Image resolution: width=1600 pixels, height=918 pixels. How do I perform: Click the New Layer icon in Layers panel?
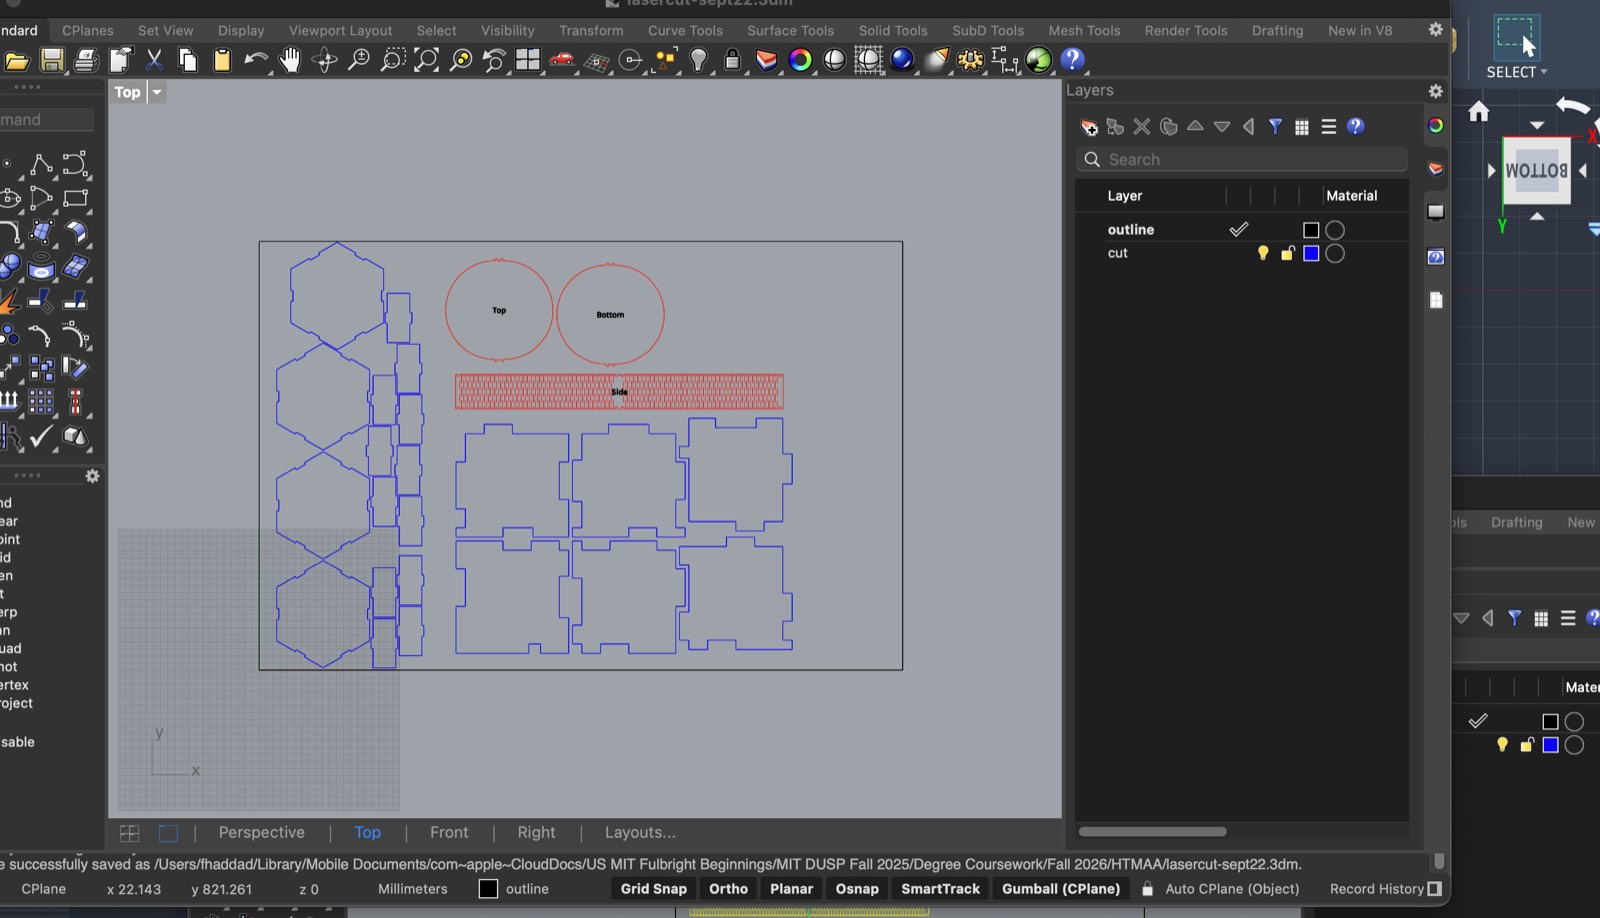pos(1089,127)
